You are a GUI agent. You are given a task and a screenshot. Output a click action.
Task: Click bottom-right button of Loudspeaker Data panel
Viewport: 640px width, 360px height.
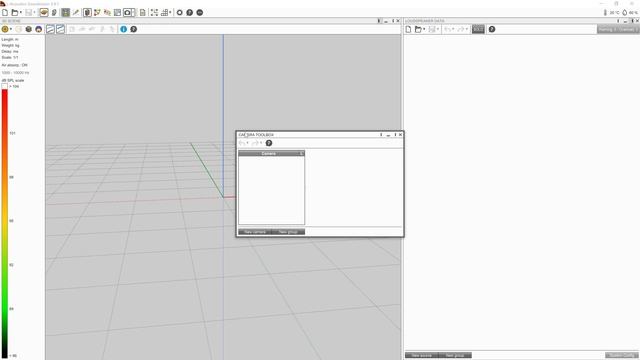click(x=622, y=356)
